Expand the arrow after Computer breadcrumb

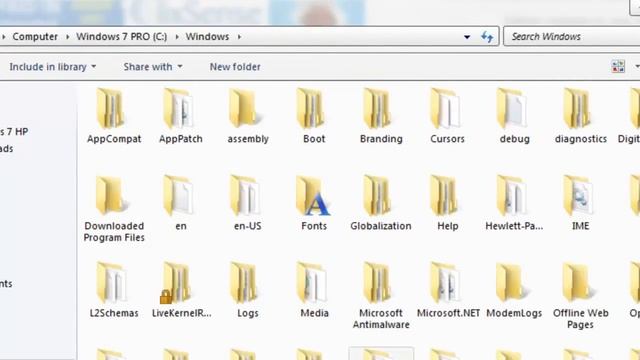67,37
